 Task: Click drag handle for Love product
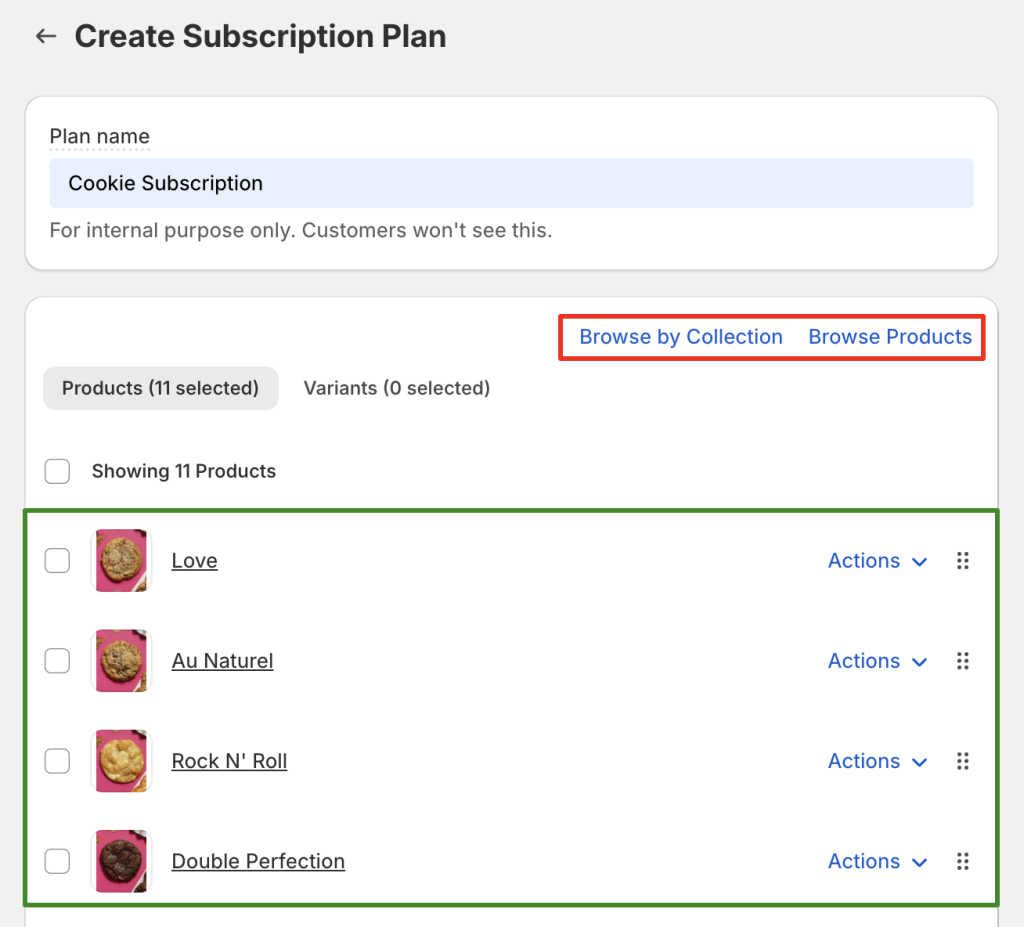pyautogui.click(x=963, y=561)
